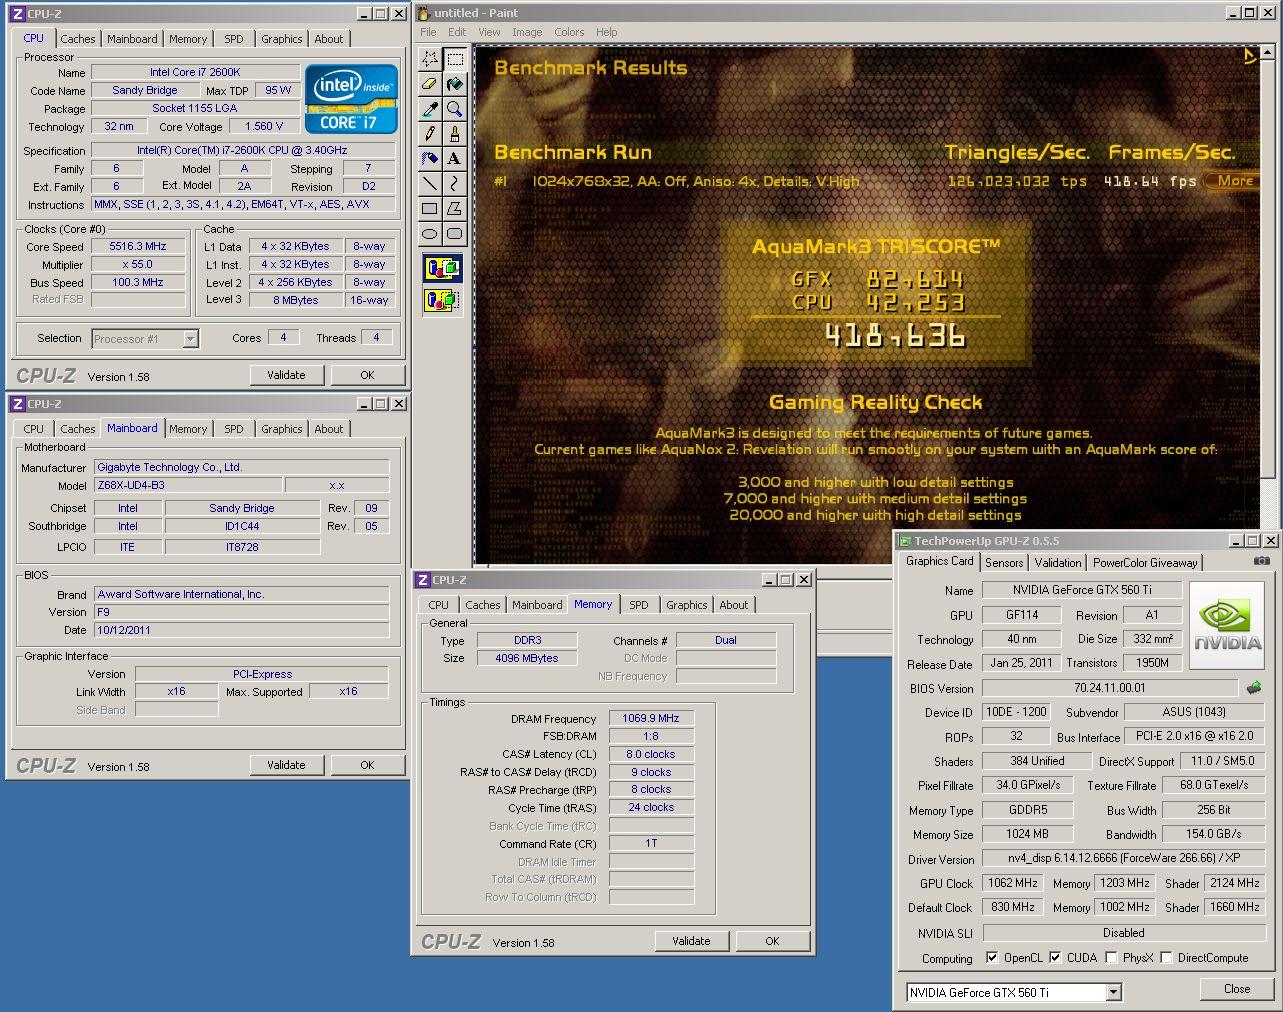
Task: Open SPD tab in Memory CPU-Z window
Action: 639,605
